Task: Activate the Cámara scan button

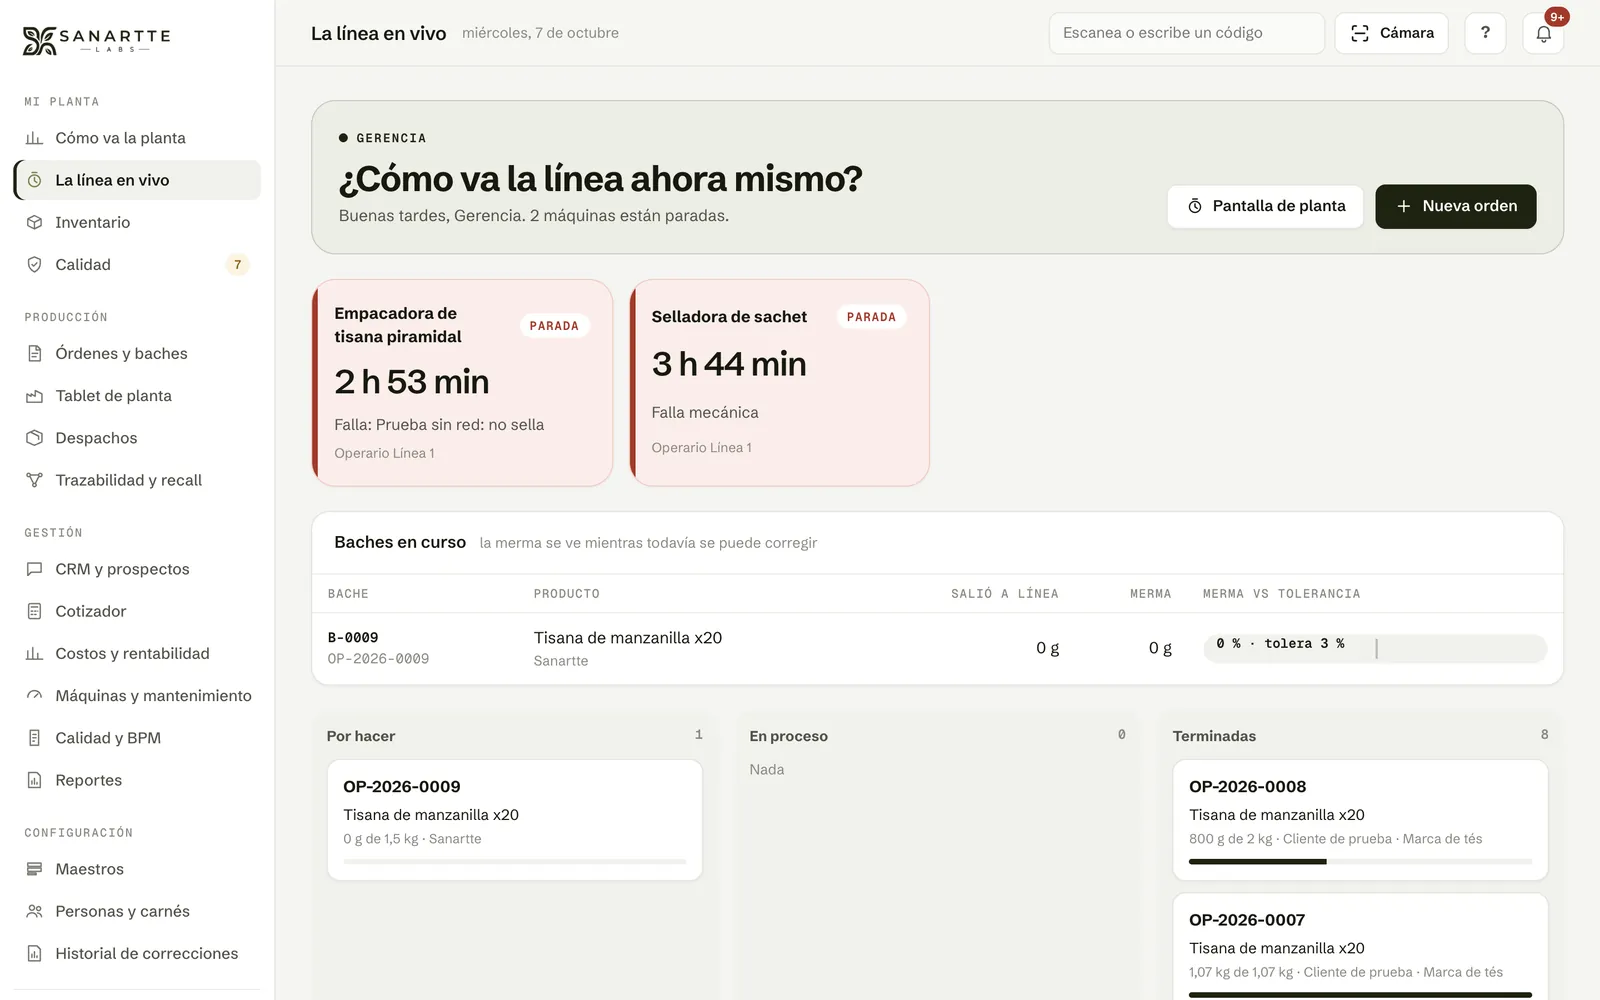Action: coord(1391,33)
